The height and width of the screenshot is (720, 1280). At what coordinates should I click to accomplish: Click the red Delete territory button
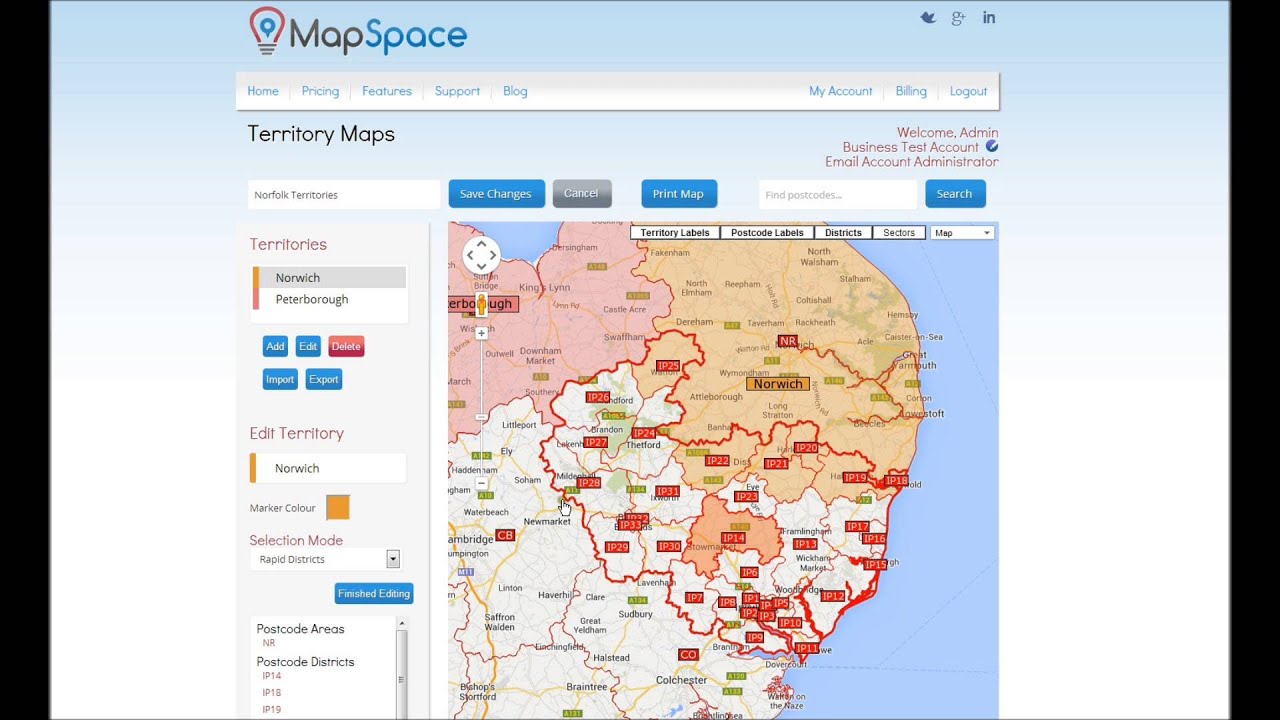(x=346, y=347)
